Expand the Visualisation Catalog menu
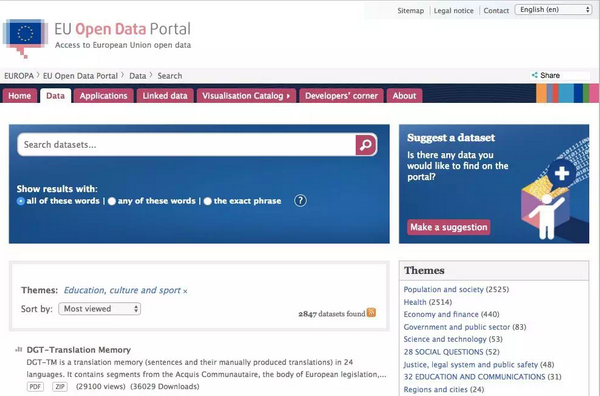 (246, 96)
